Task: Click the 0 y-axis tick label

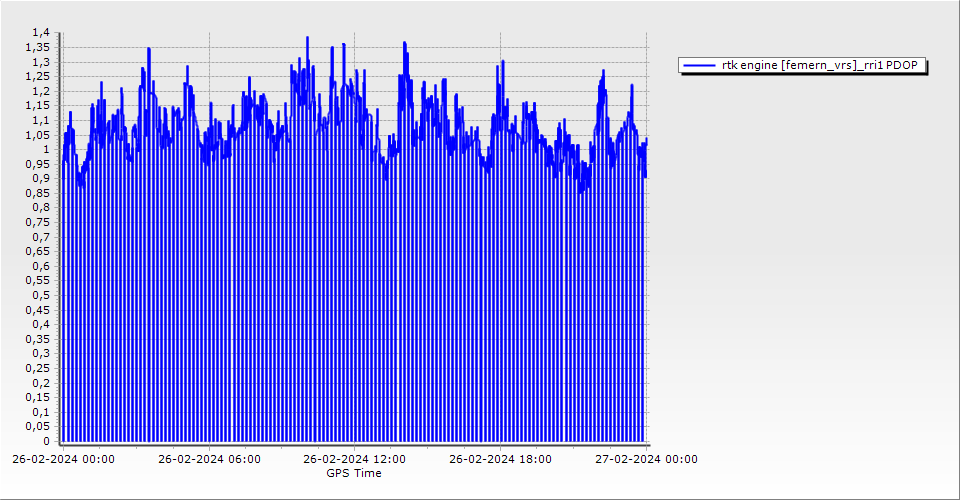Action: click(45, 441)
